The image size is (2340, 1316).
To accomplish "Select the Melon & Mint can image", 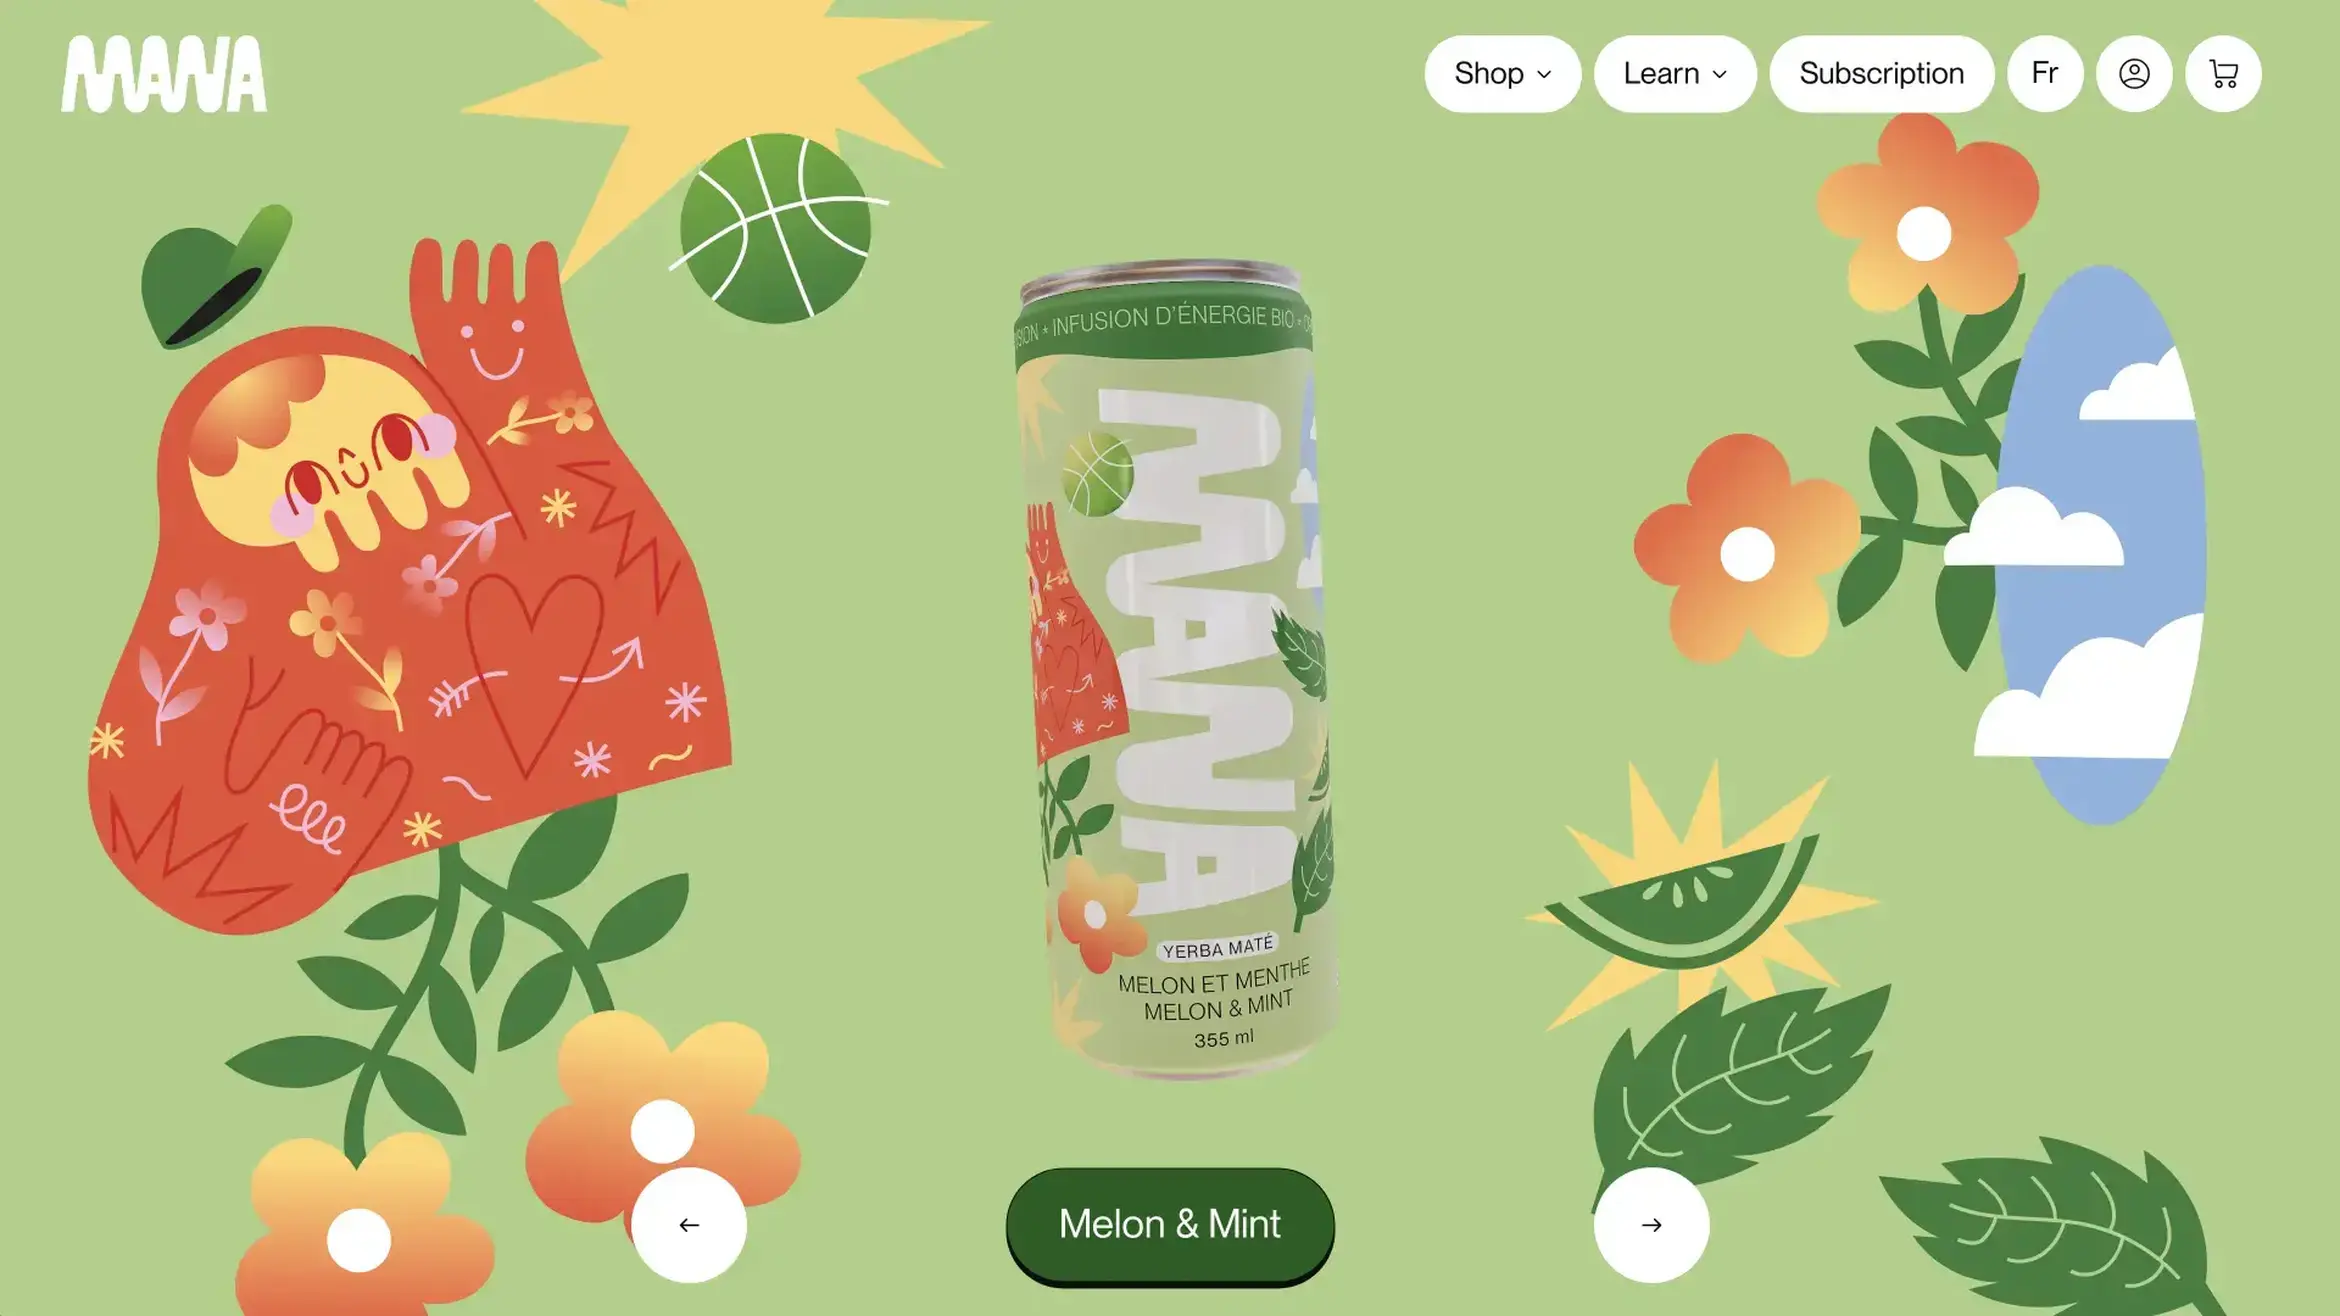I will pos(1176,670).
